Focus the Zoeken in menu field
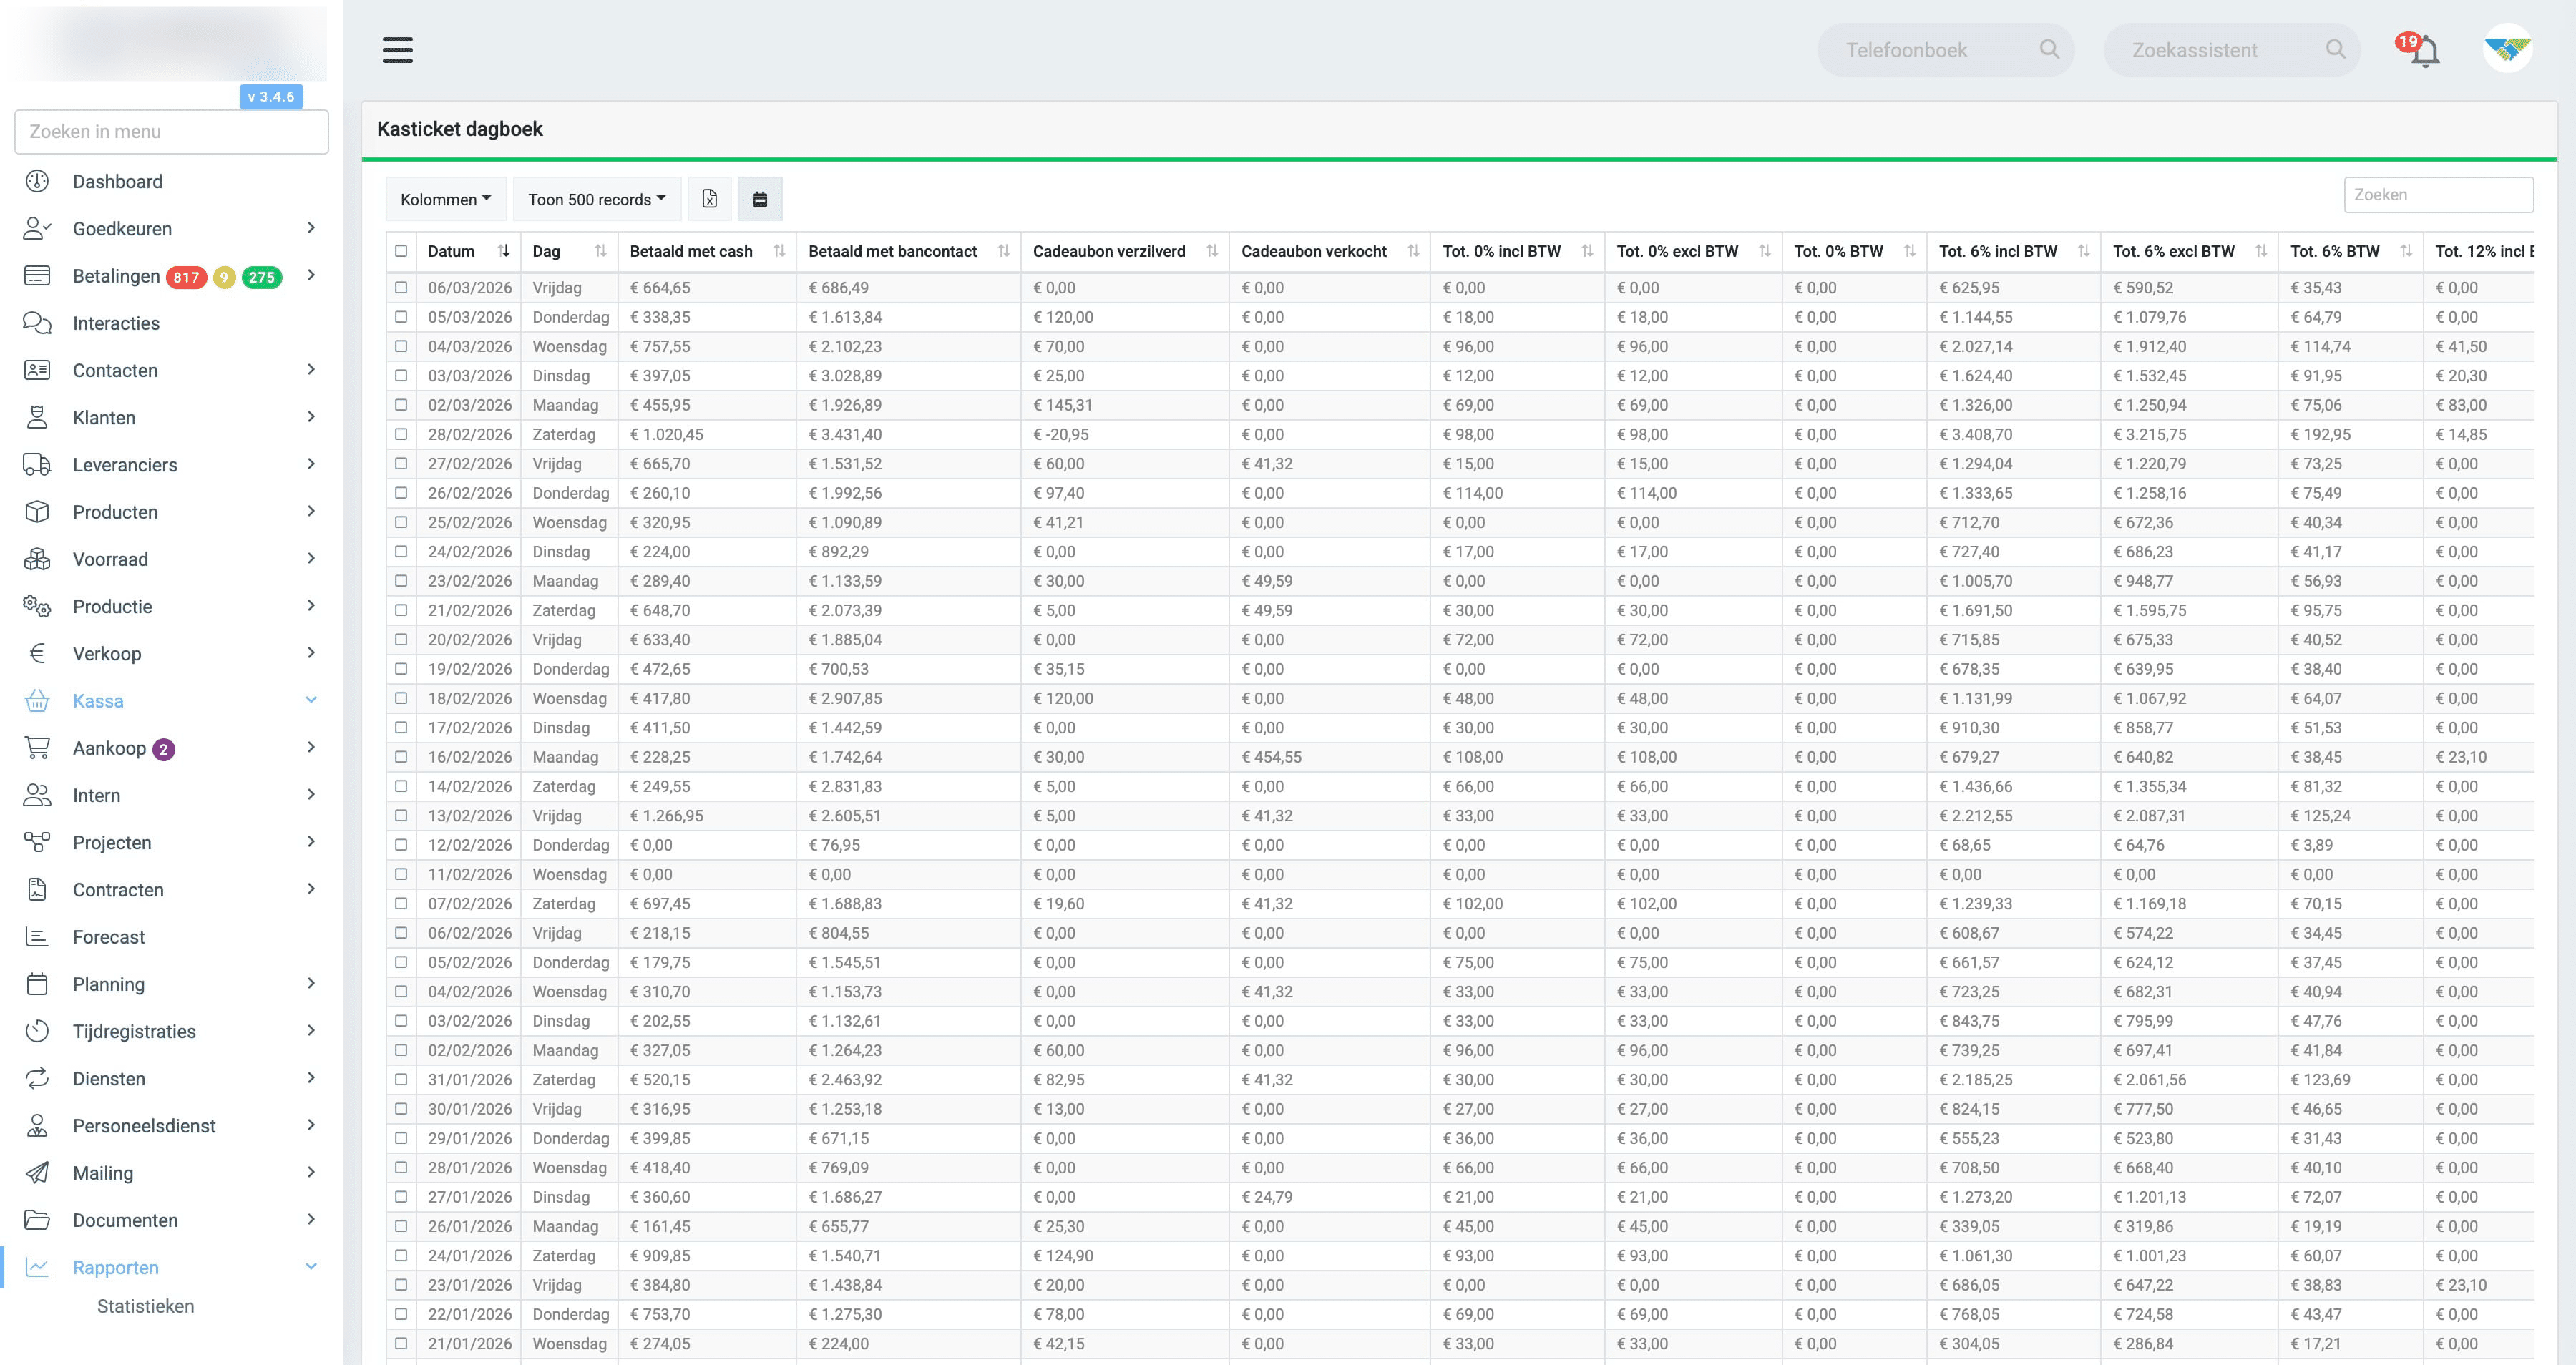This screenshot has height=1365, width=2576. [x=172, y=132]
